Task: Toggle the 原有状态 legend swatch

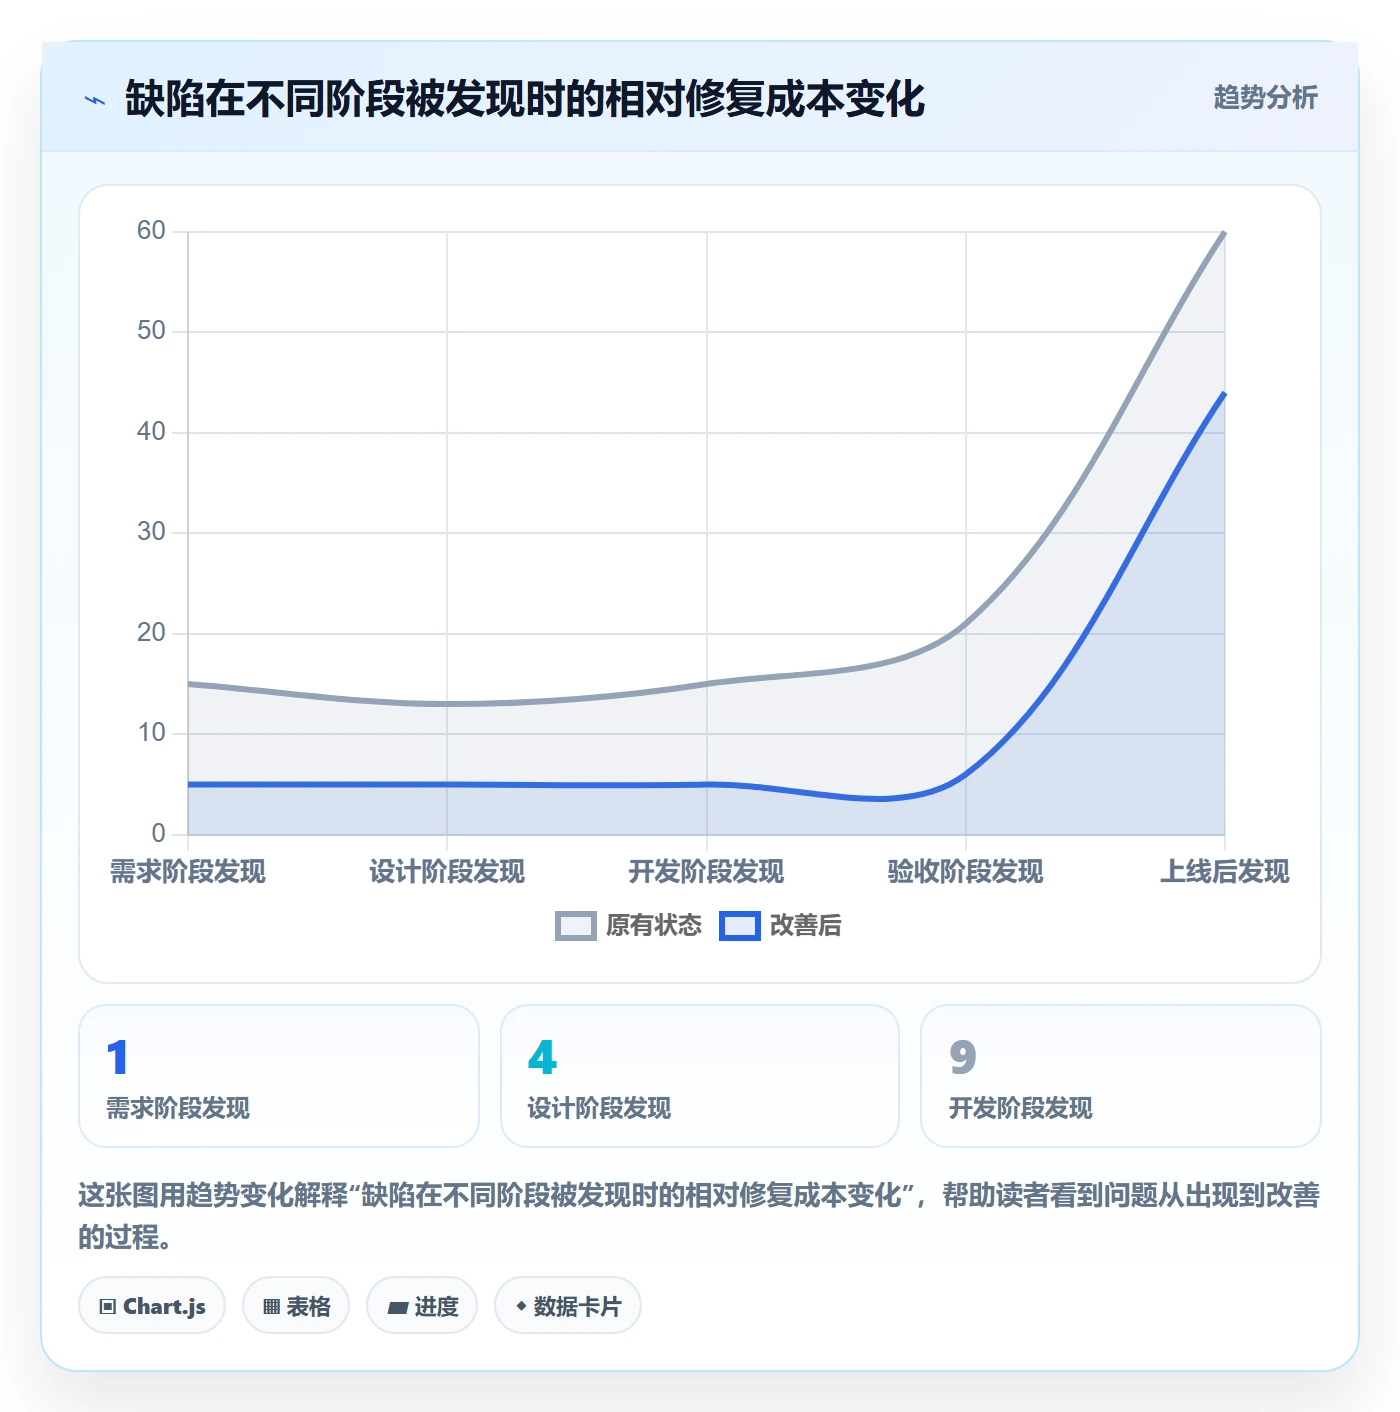Action: point(576,926)
